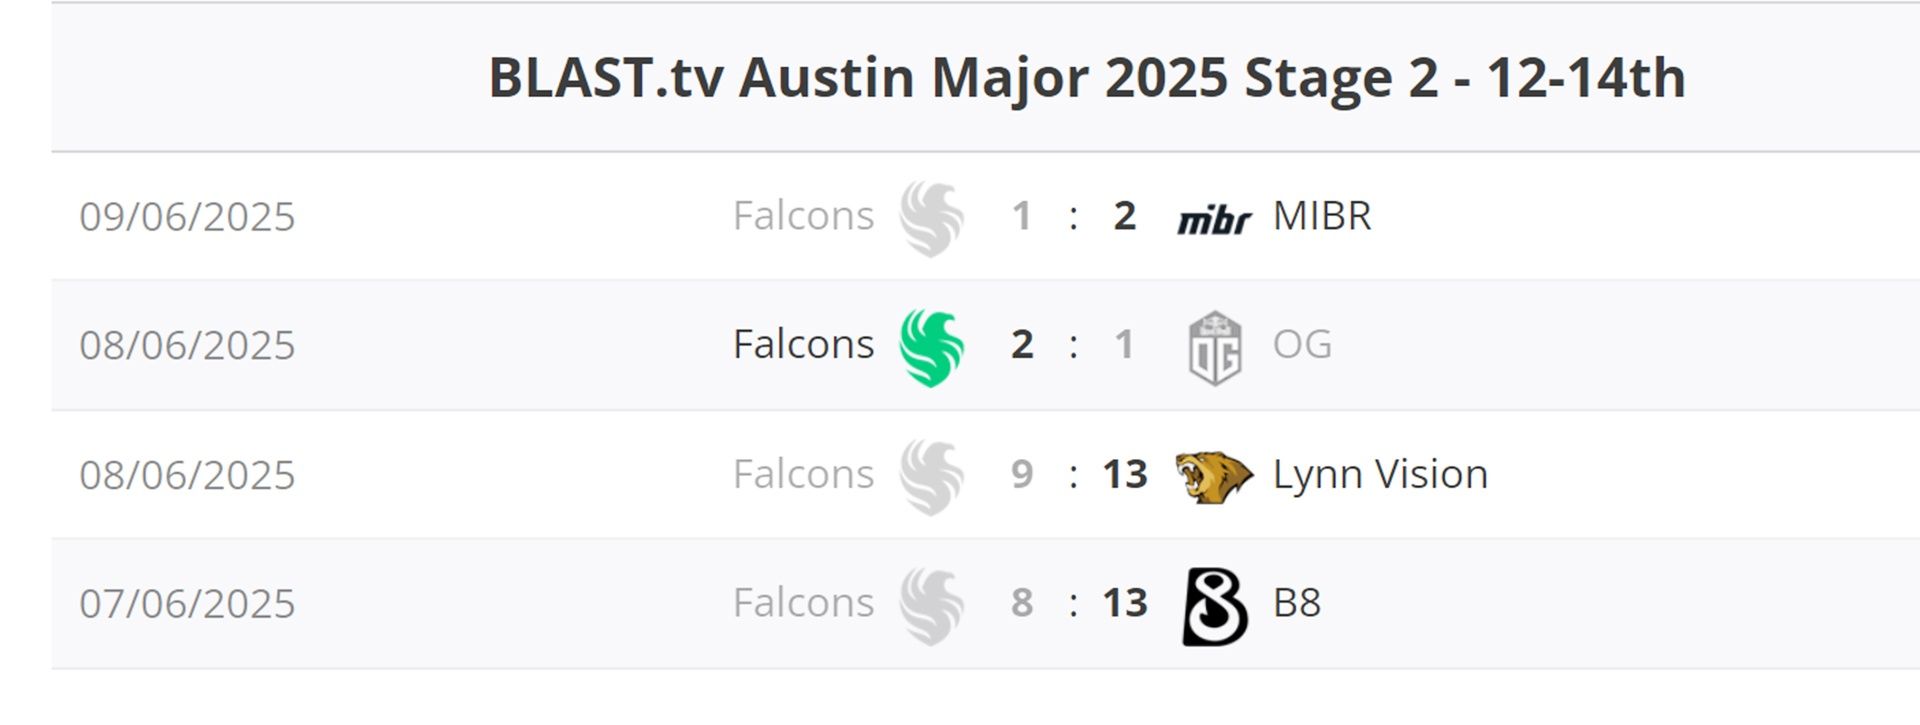
Task: Select the B8 team name
Action: coord(1297,603)
